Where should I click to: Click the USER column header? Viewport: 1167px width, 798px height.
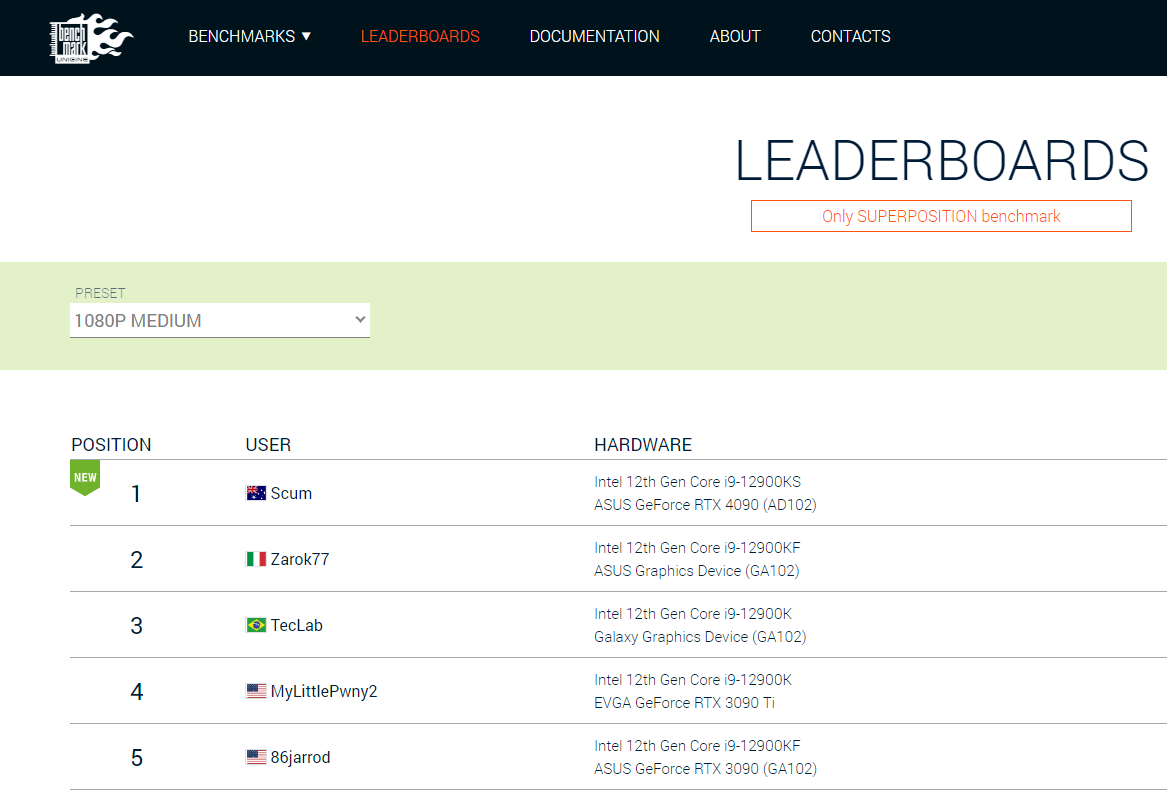[268, 445]
